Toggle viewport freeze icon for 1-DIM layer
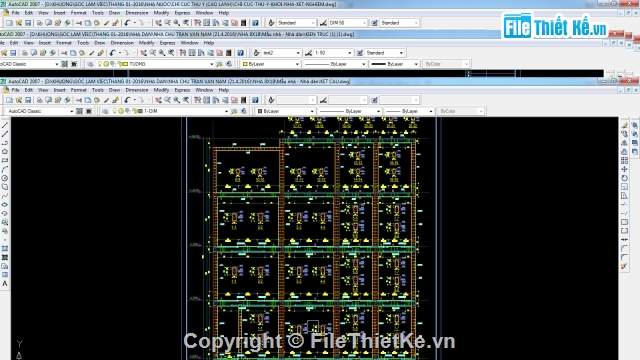The height and width of the screenshot is (360, 640). (x=128, y=111)
